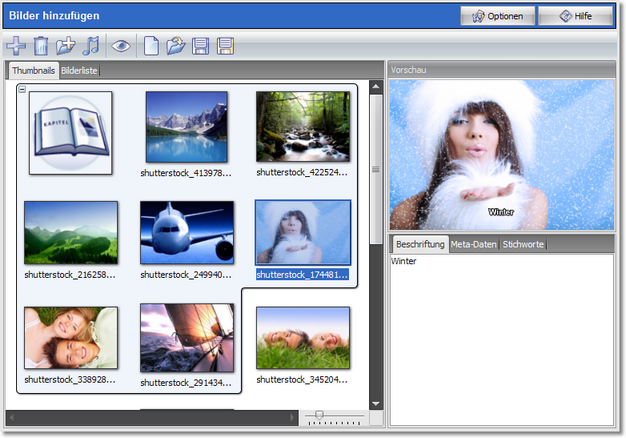
Task: Toggle the eye preview icon
Action: 121,45
